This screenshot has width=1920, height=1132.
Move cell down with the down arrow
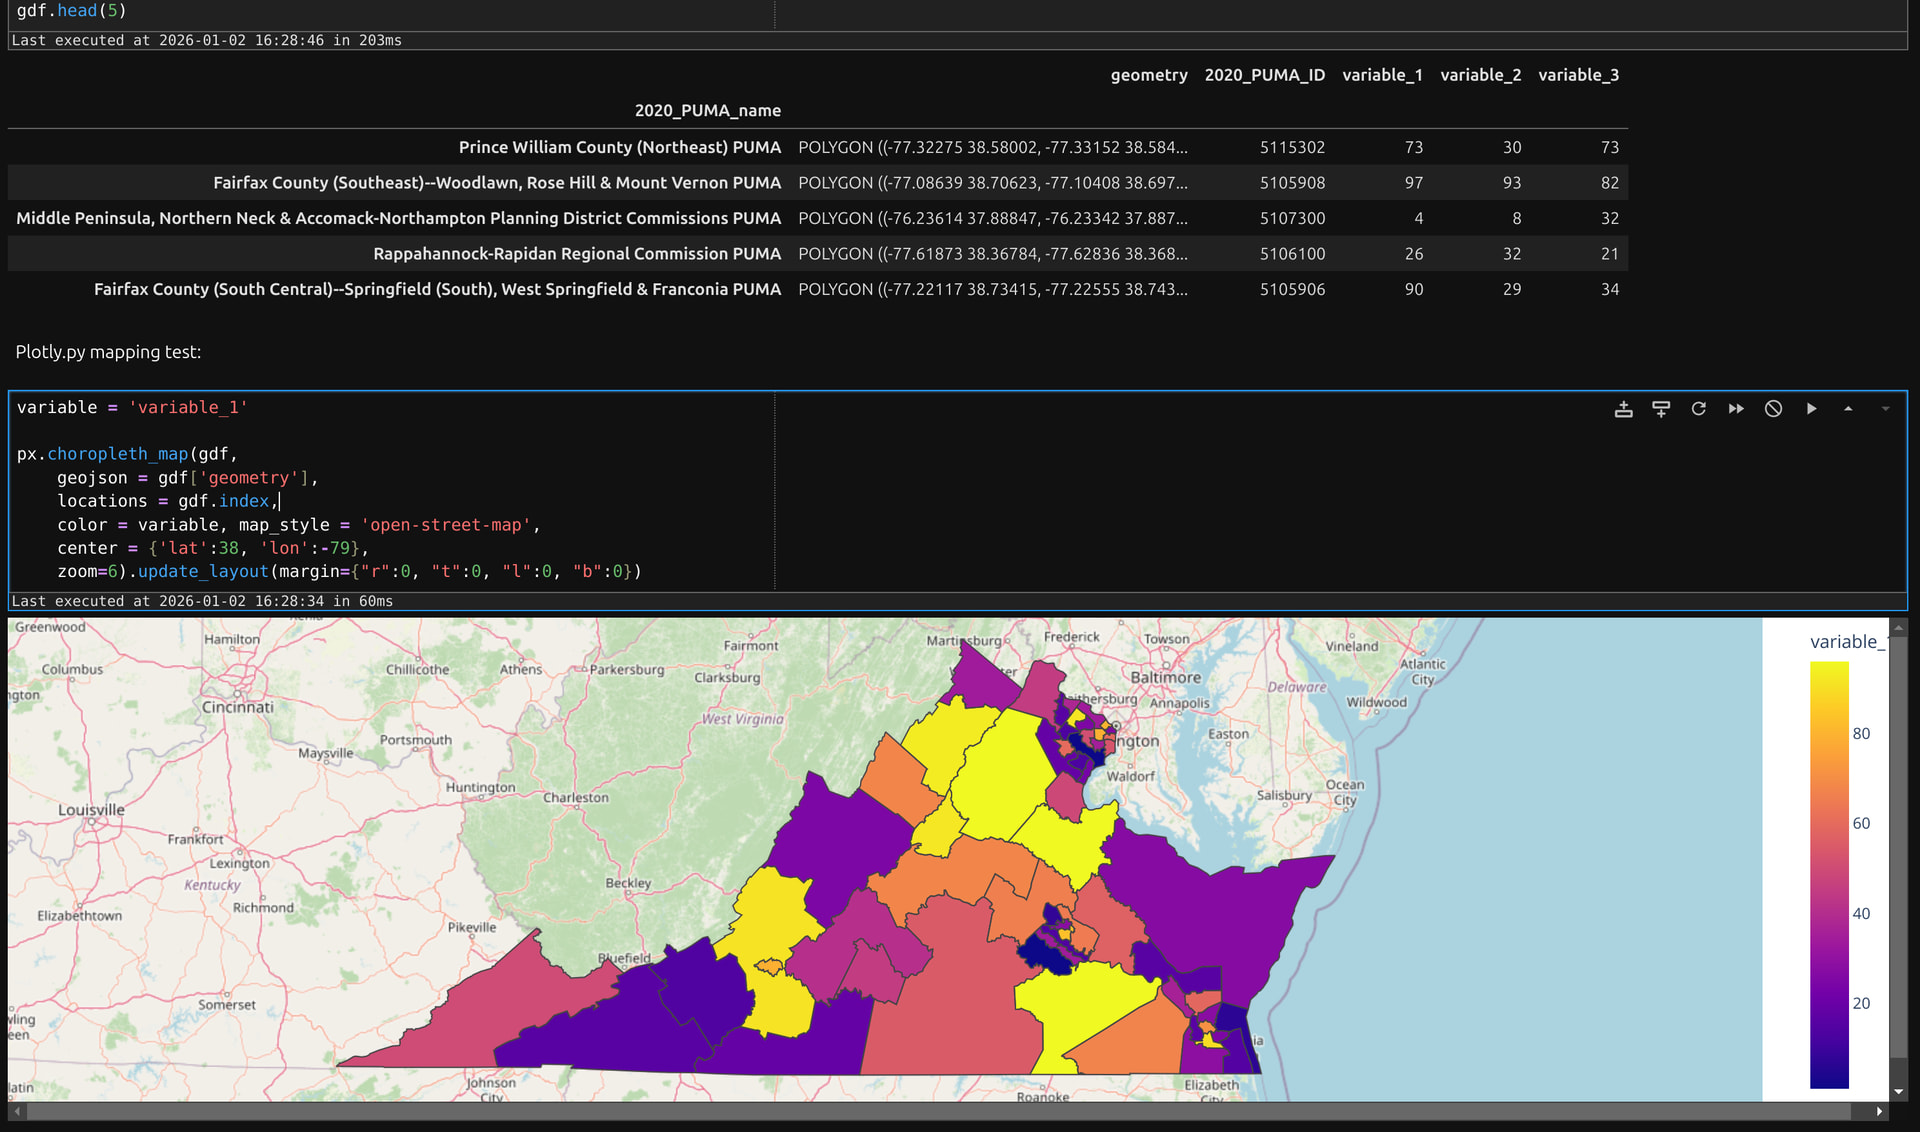[1885, 409]
